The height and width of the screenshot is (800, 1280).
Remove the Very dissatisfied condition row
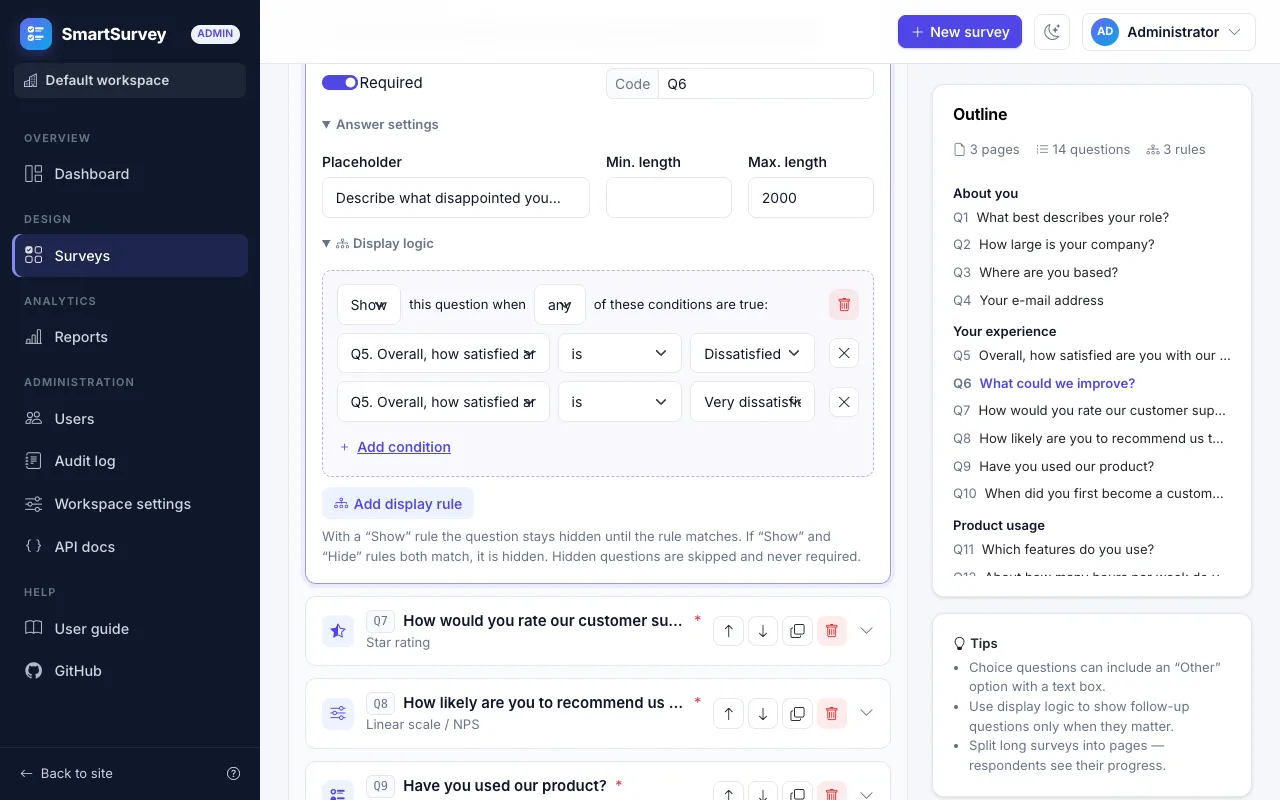[844, 401]
